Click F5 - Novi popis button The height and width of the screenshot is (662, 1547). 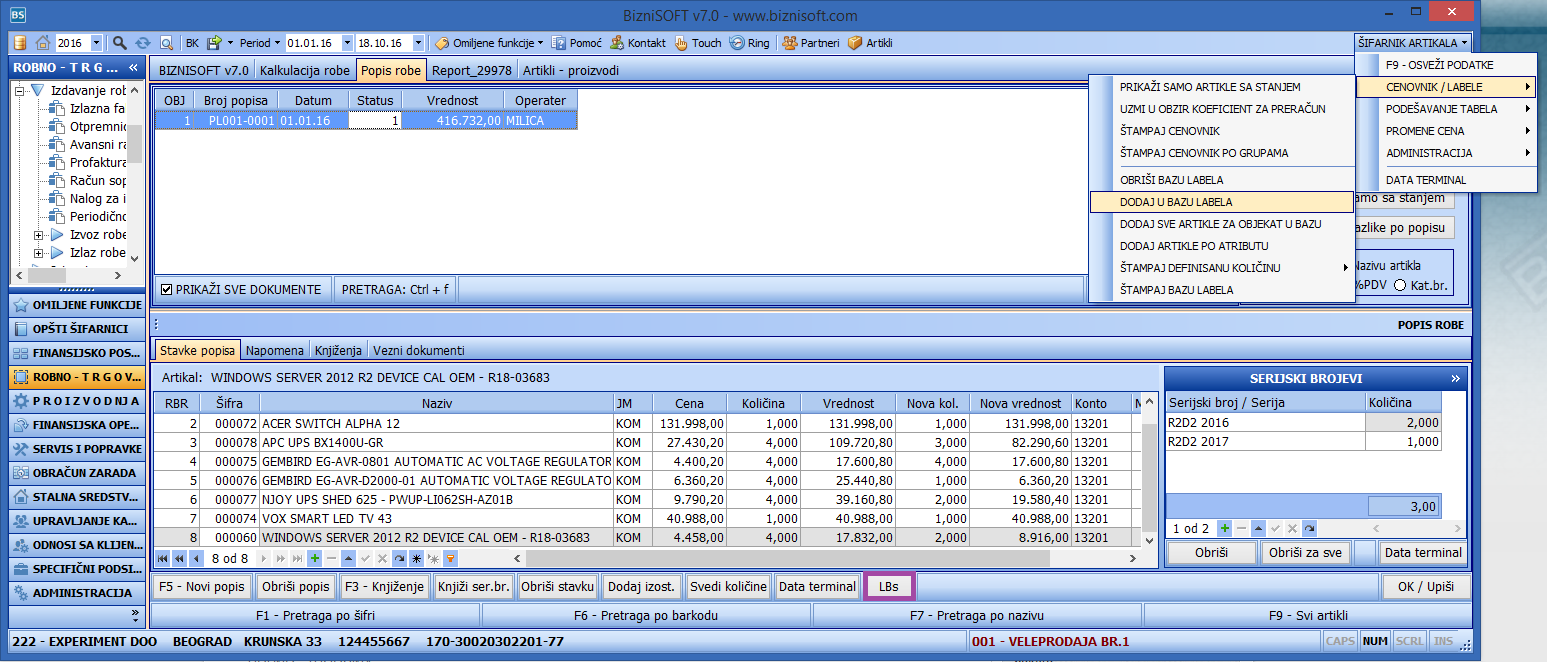[x=201, y=586]
